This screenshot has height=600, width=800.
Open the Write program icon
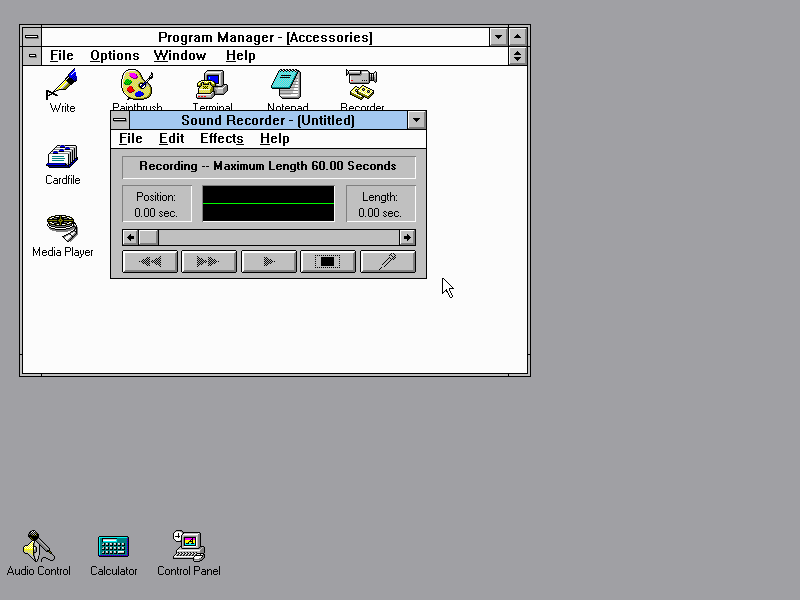(x=62, y=86)
